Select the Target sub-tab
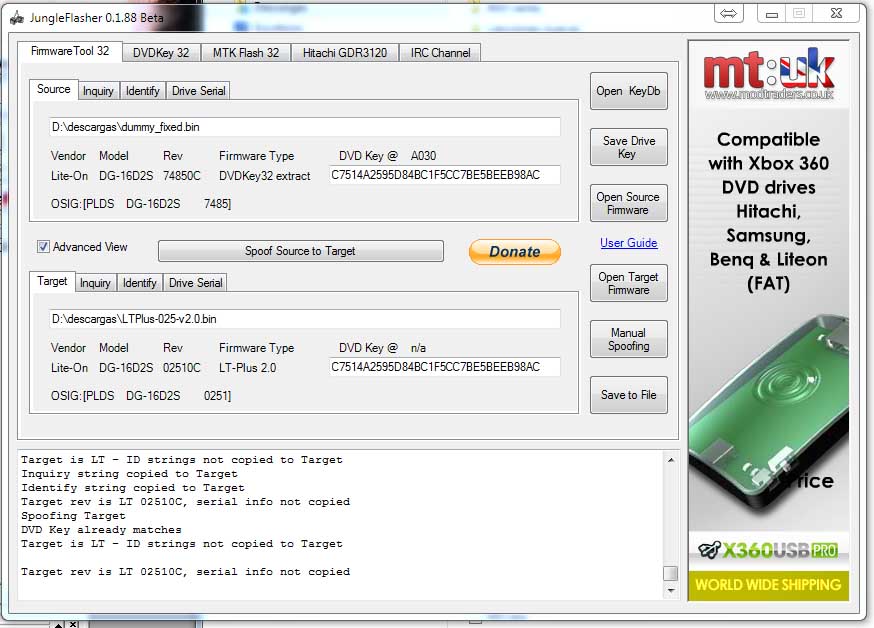This screenshot has width=874, height=628. tap(52, 281)
